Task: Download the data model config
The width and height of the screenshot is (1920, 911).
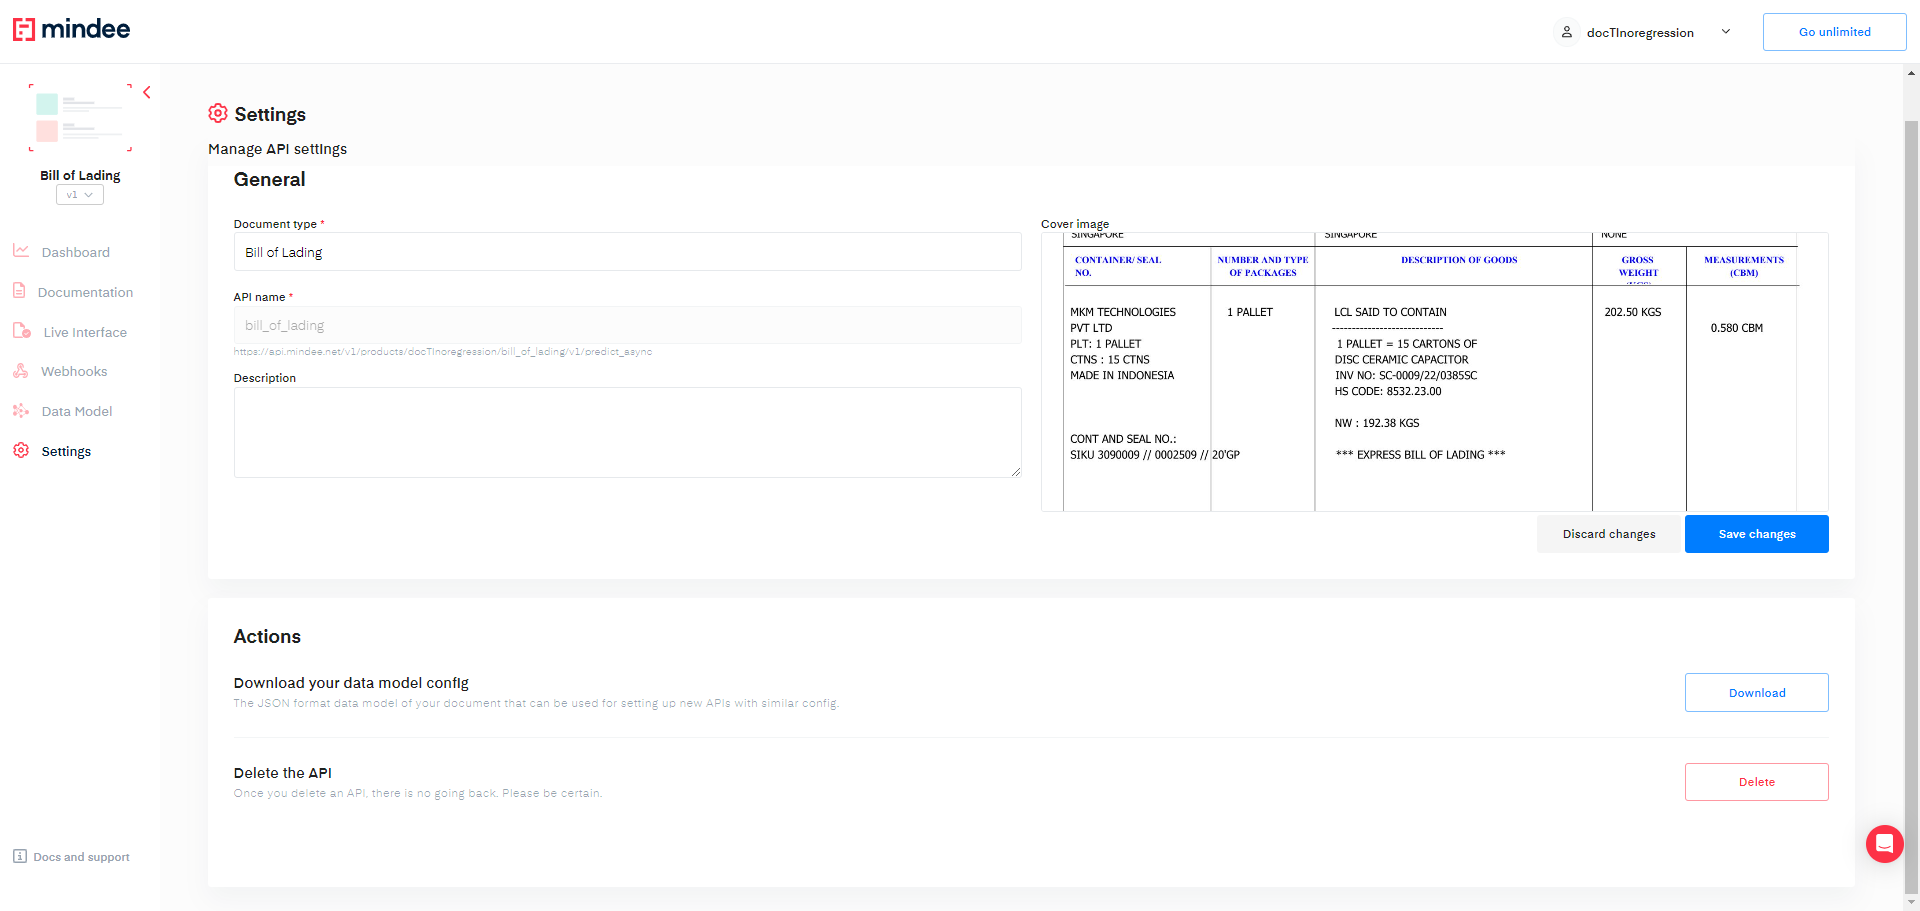Action: 1756,693
